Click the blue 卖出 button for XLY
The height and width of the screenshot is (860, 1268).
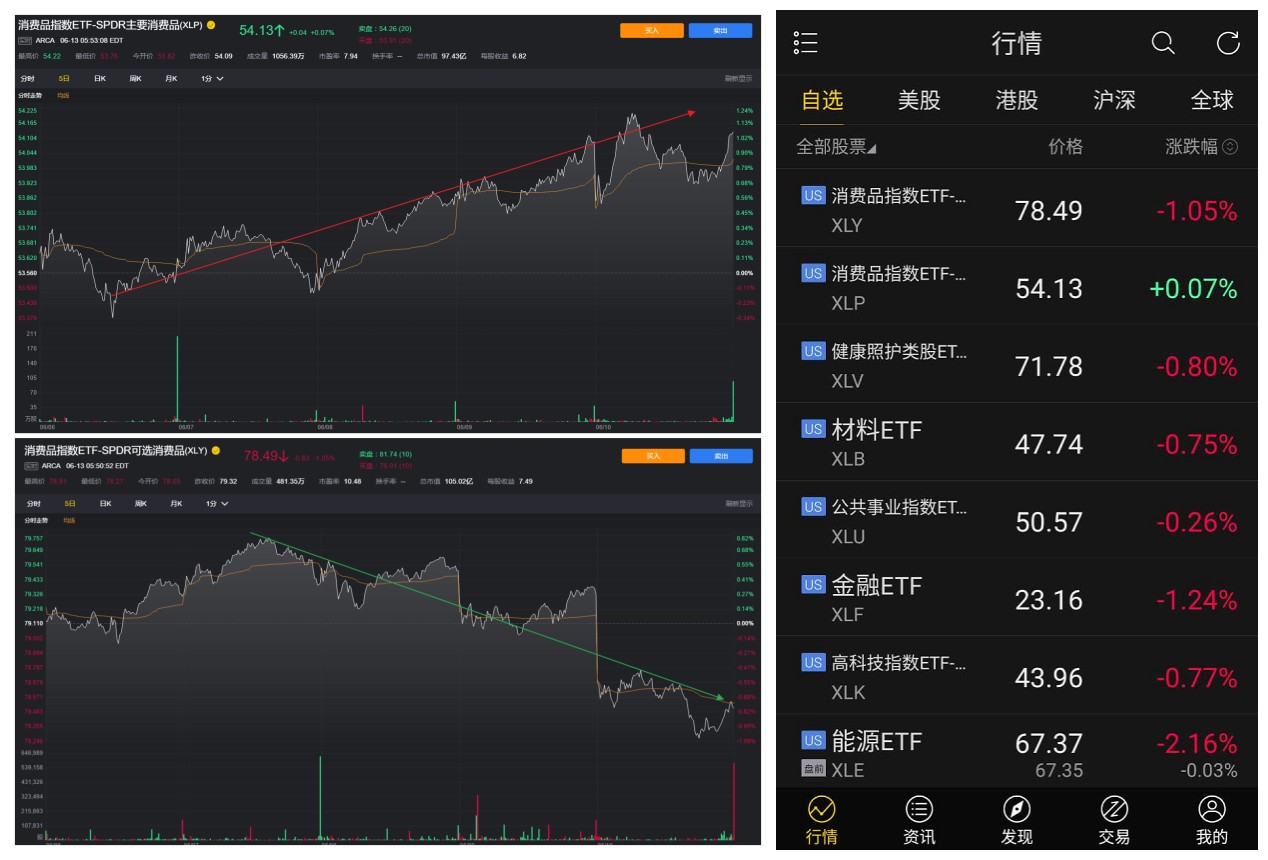pos(720,456)
